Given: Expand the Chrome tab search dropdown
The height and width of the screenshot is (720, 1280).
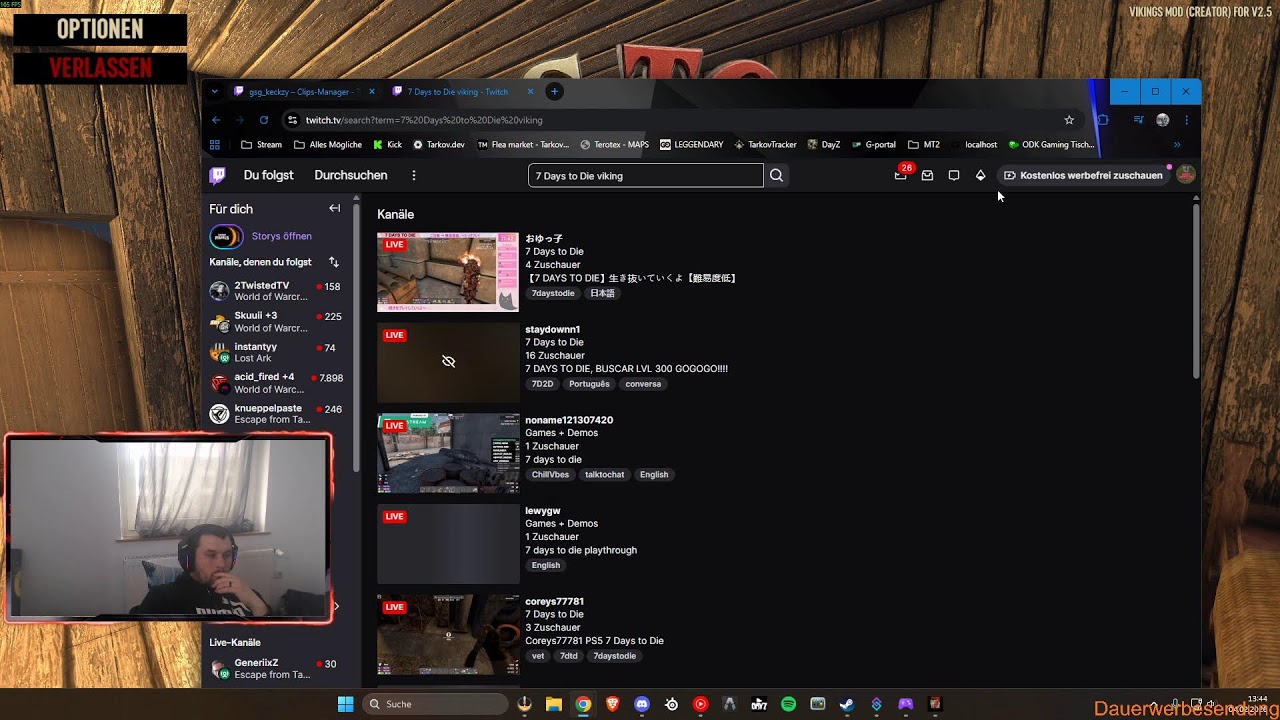Looking at the screenshot, I should [x=214, y=92].
